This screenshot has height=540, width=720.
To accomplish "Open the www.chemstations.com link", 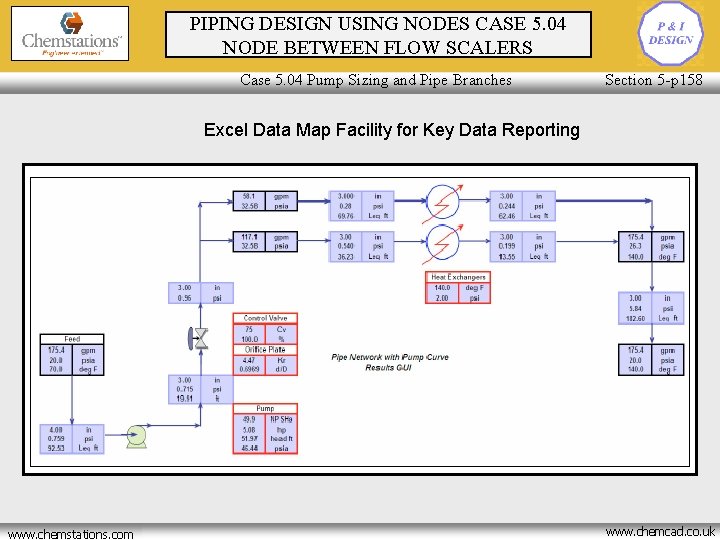I will [71, 534].
